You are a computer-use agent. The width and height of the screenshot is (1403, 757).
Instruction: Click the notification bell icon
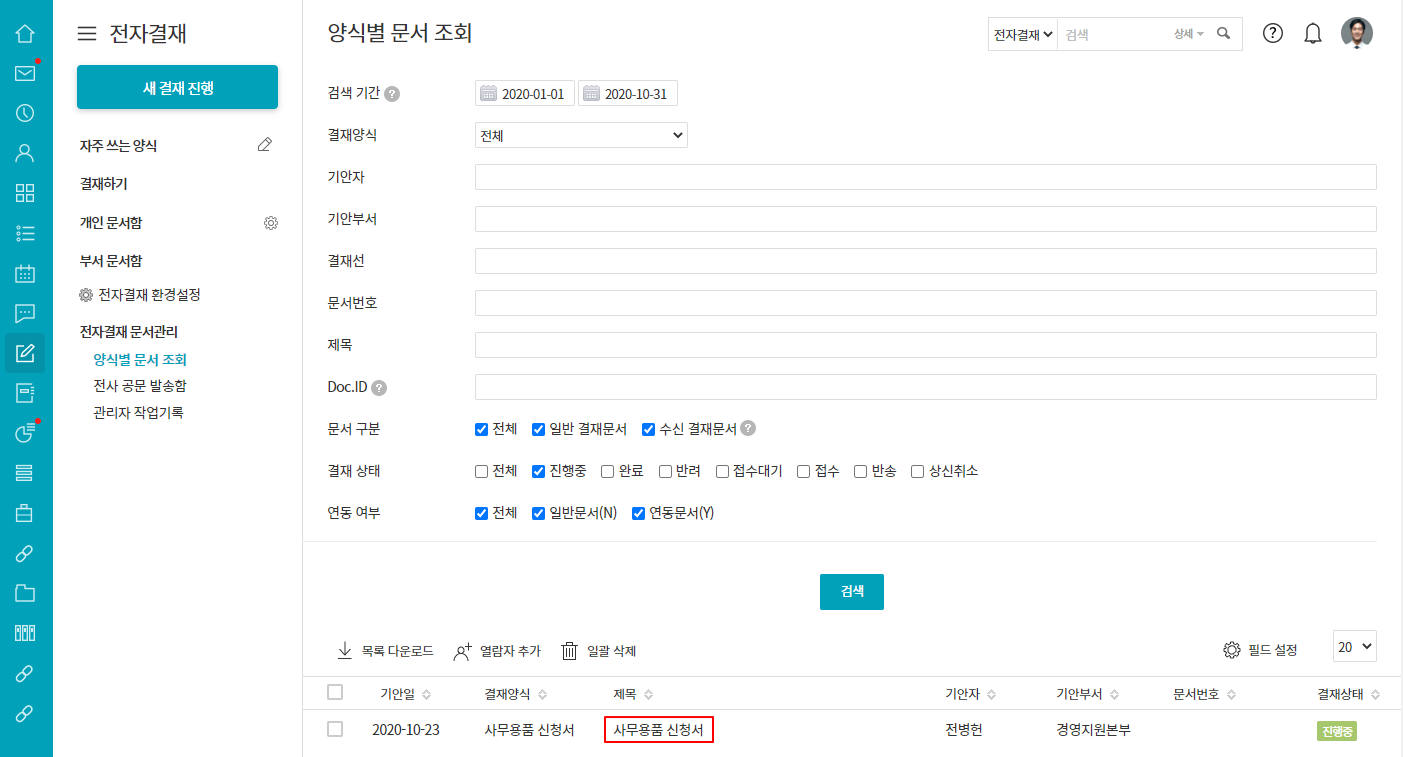pyautogui.click(x=1313, y=33)
